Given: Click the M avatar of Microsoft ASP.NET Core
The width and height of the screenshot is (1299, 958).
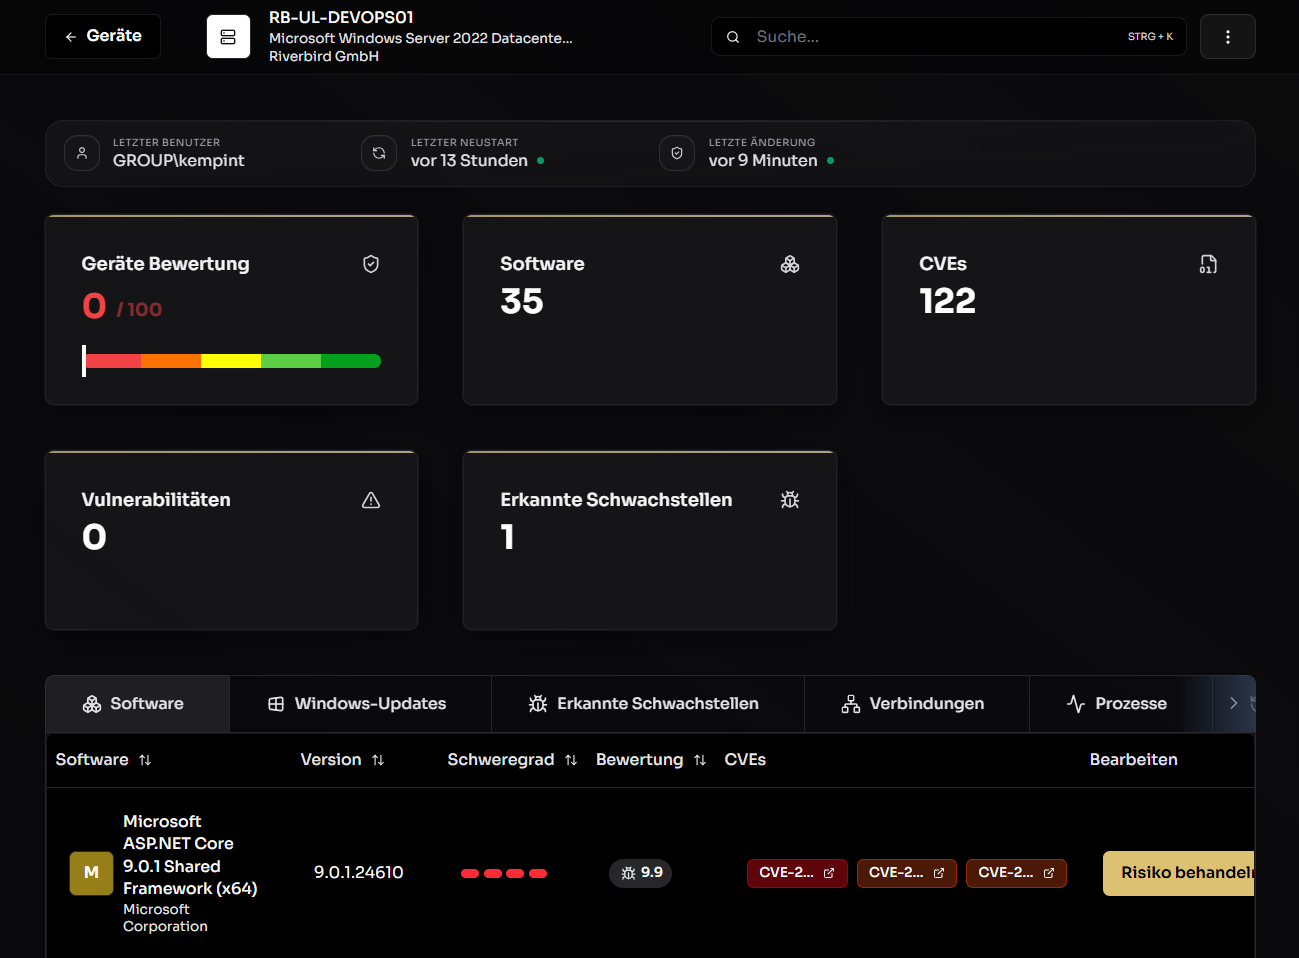Looking at the screenshot, I should pos(91,873).
